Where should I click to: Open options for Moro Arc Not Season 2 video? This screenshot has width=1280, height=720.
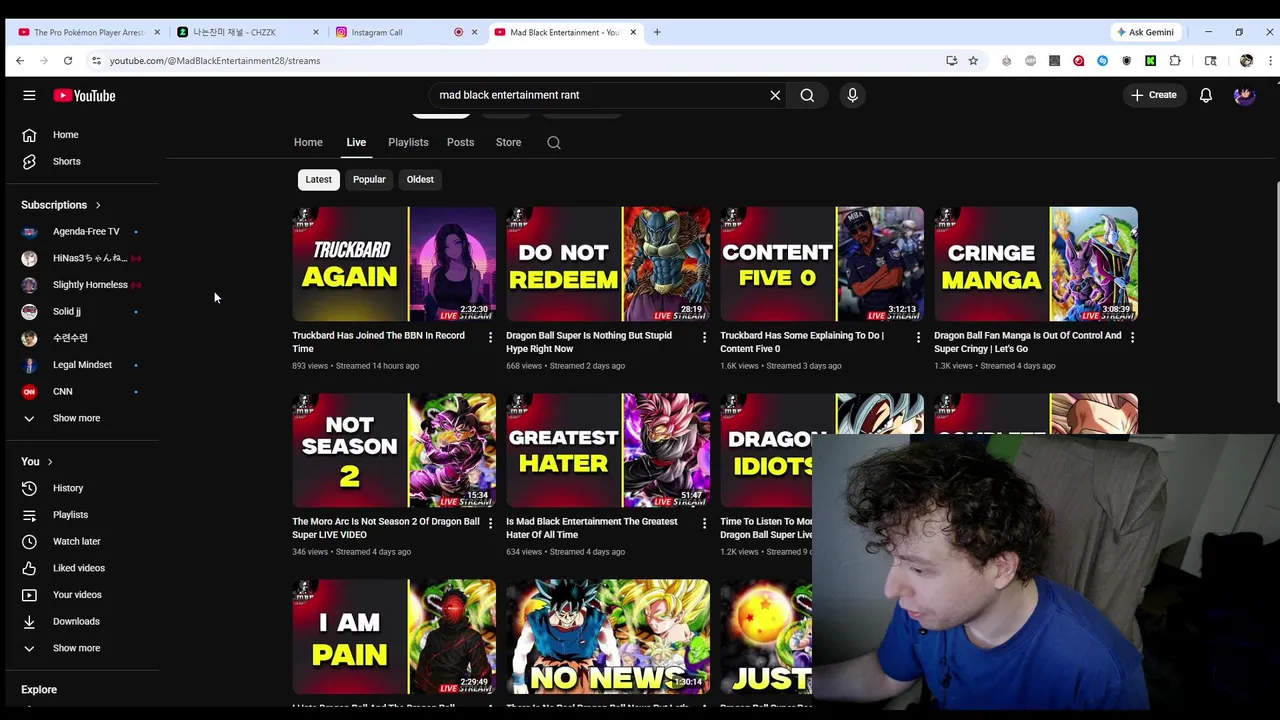tap(490, 523)
